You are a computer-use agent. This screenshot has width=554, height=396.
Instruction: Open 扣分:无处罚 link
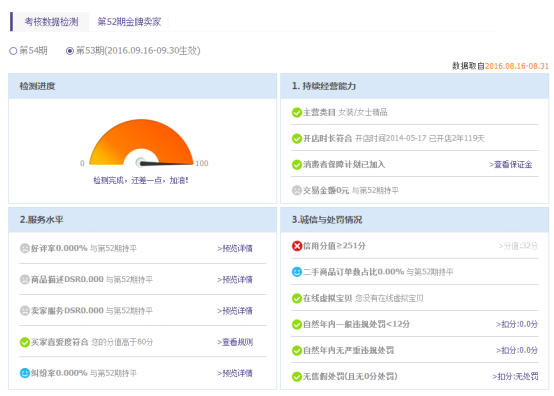point(515,377)
